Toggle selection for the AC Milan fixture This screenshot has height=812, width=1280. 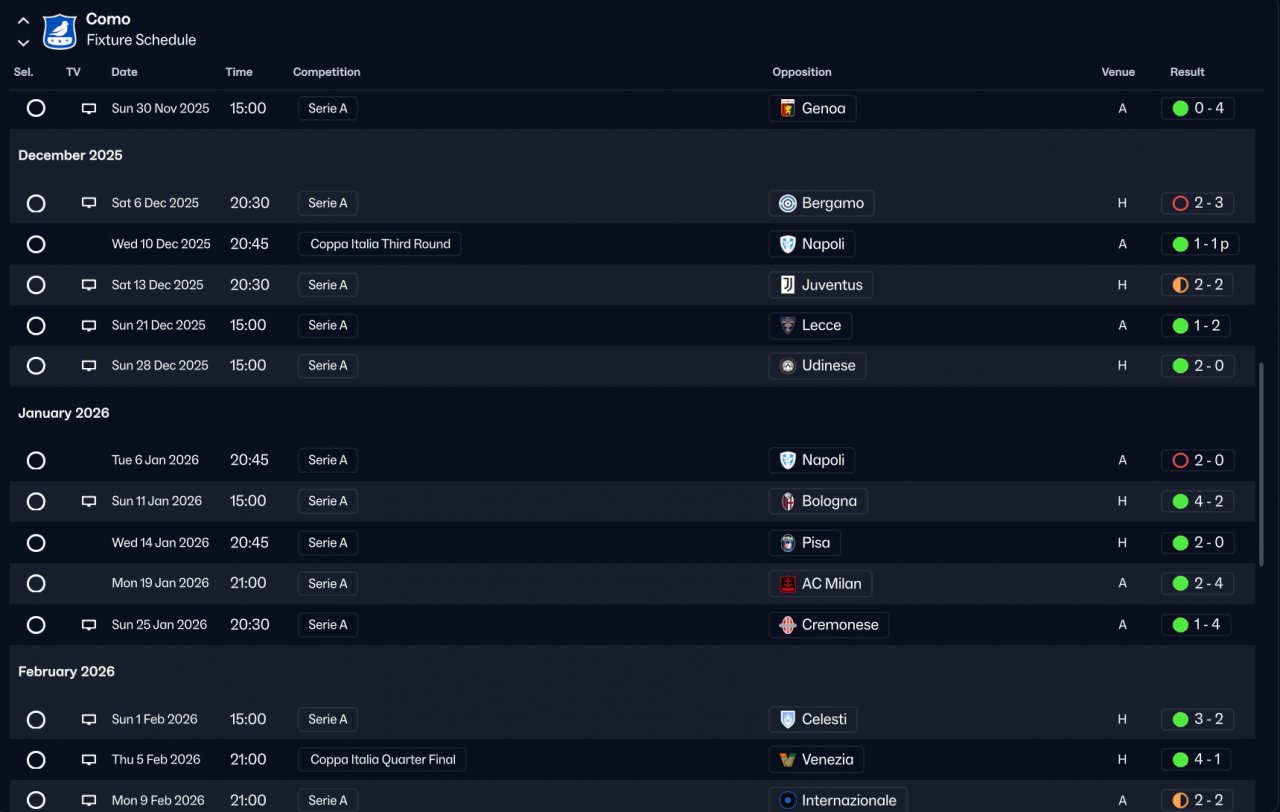[x=36, y=583]
